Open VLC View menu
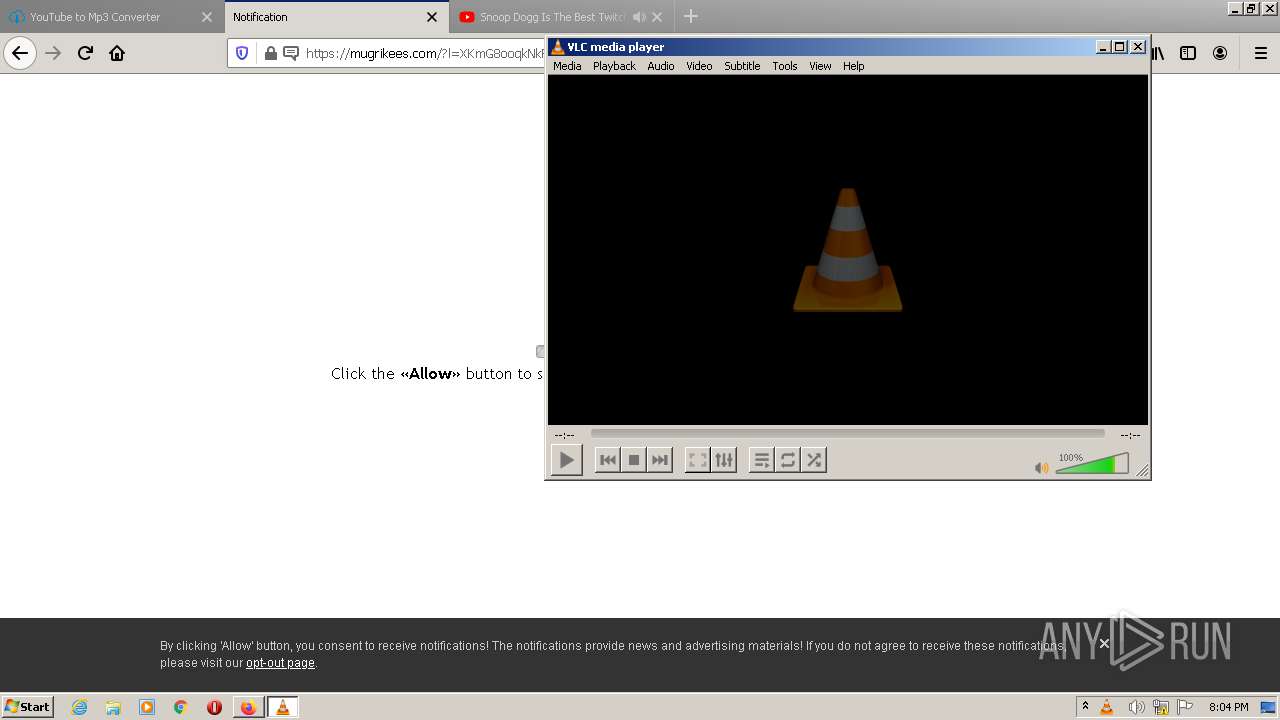Viewport: 1280px width, 720px height. tap(820, 66)
